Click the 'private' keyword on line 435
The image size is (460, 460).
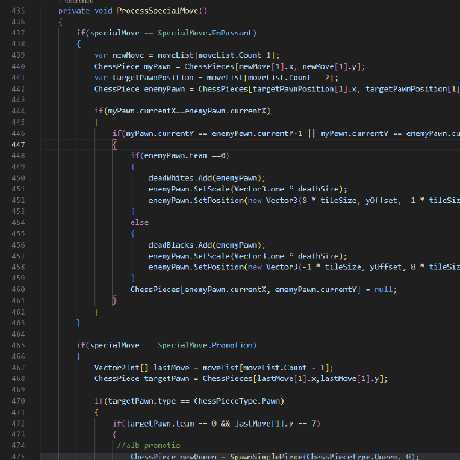coord(74,11)
